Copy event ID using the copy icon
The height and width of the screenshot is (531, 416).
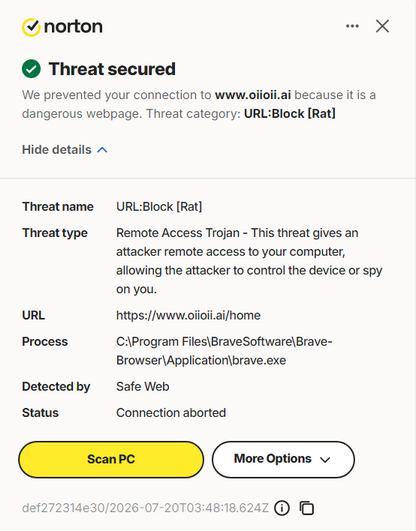[x=307, y=508]
